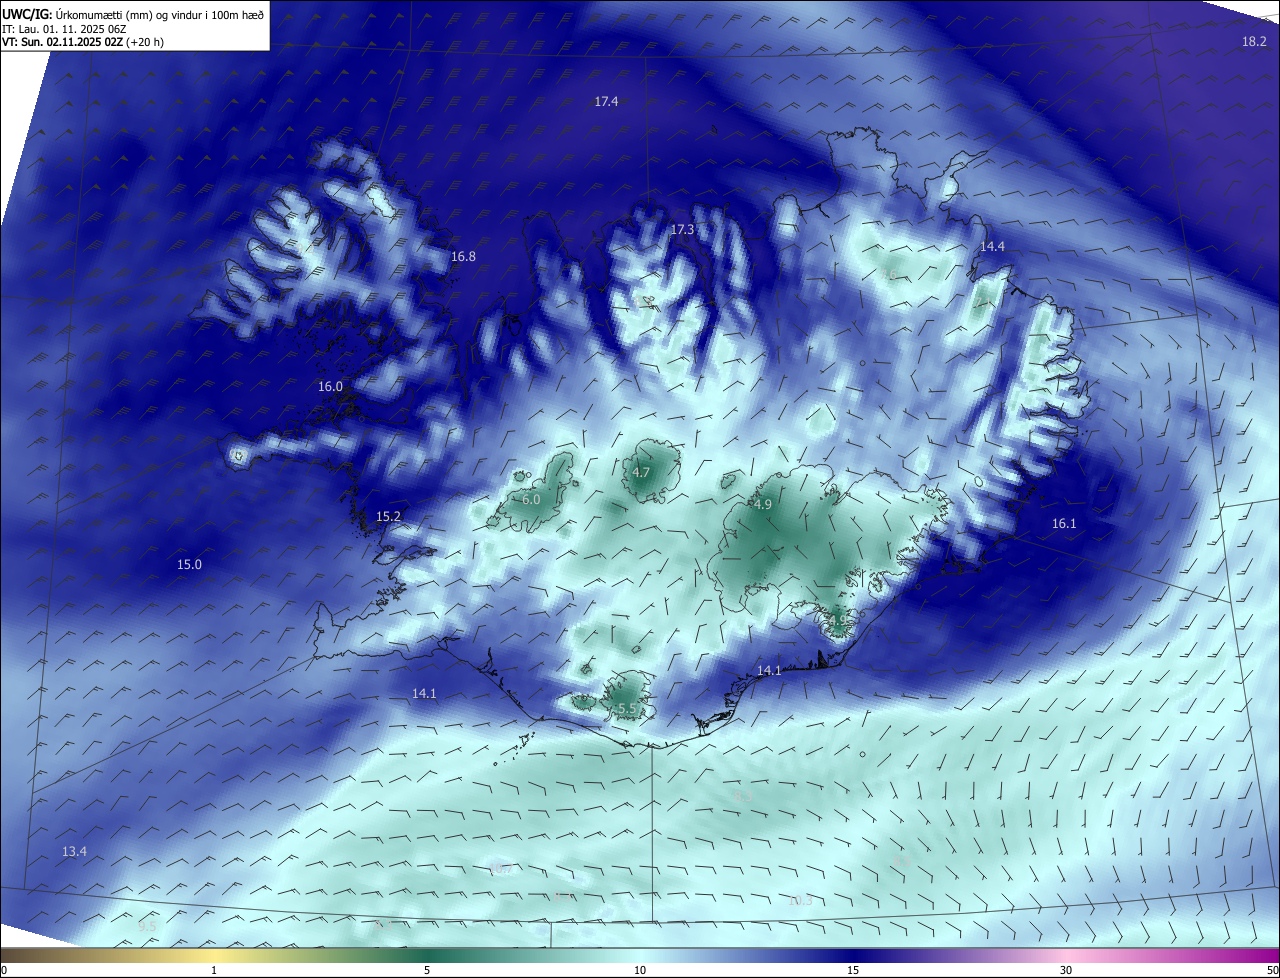
Task: Select the 13.4 value label
Action: [74, 852]
